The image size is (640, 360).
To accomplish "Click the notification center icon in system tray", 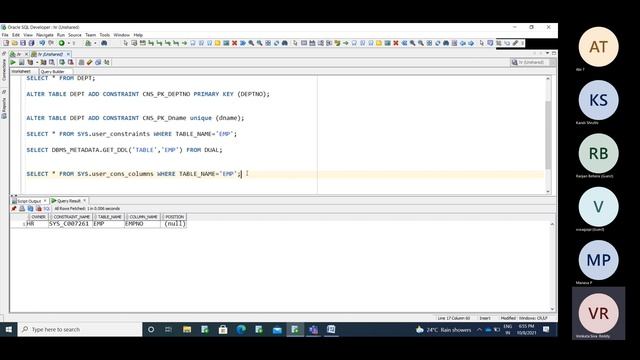I will pyautogui.click(x=546, y=329).
